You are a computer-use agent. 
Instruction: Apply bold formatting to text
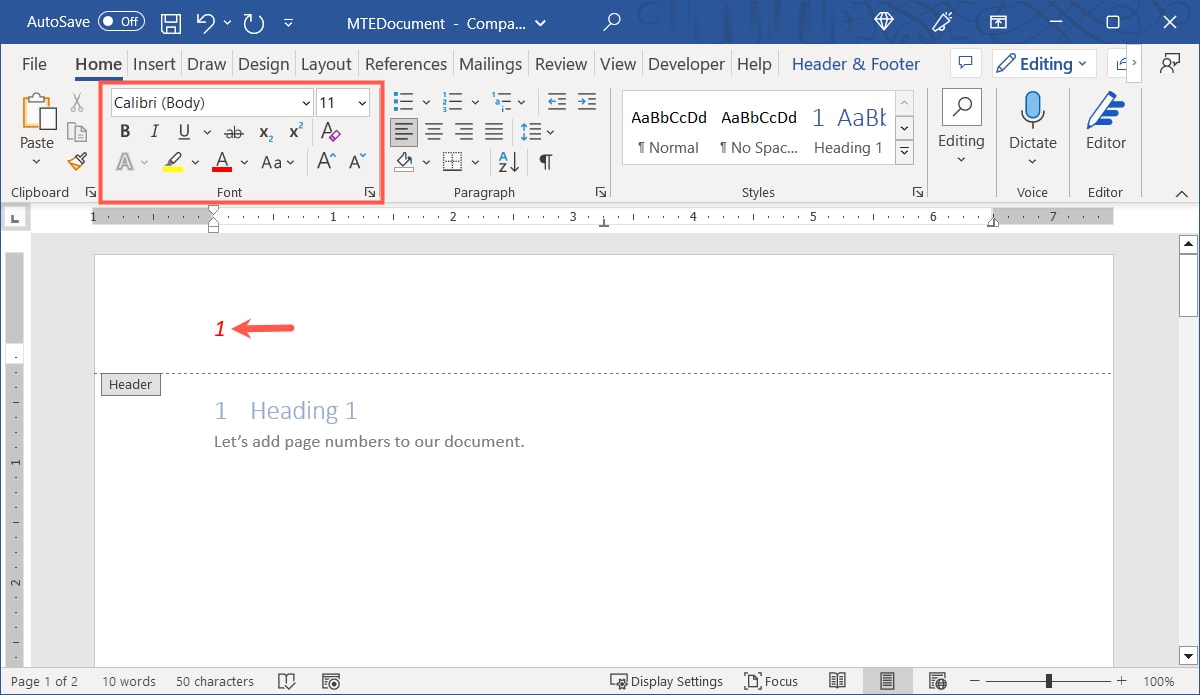(124, 131)
